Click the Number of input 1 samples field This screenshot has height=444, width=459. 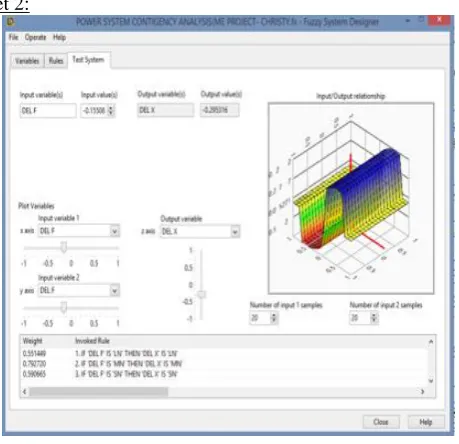click(x=260, y=318)
